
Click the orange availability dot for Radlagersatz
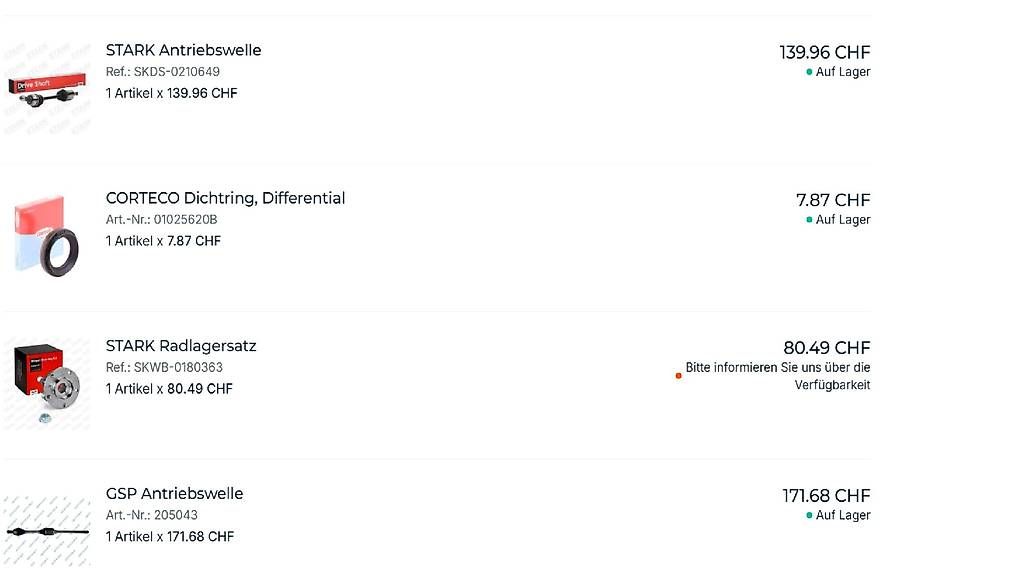click(678, 376)
